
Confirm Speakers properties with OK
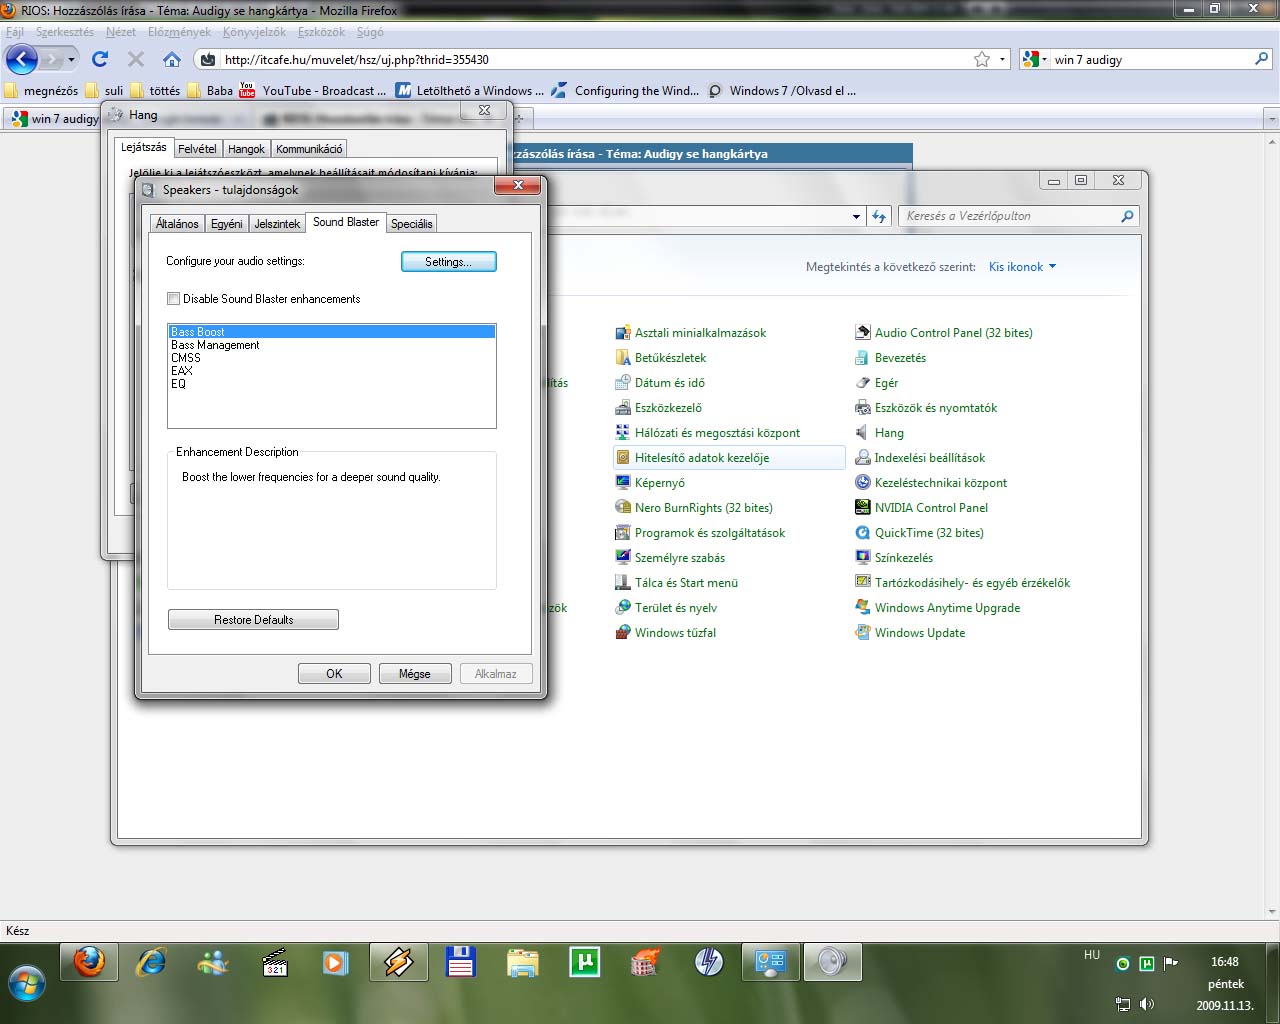click(334, 674)
